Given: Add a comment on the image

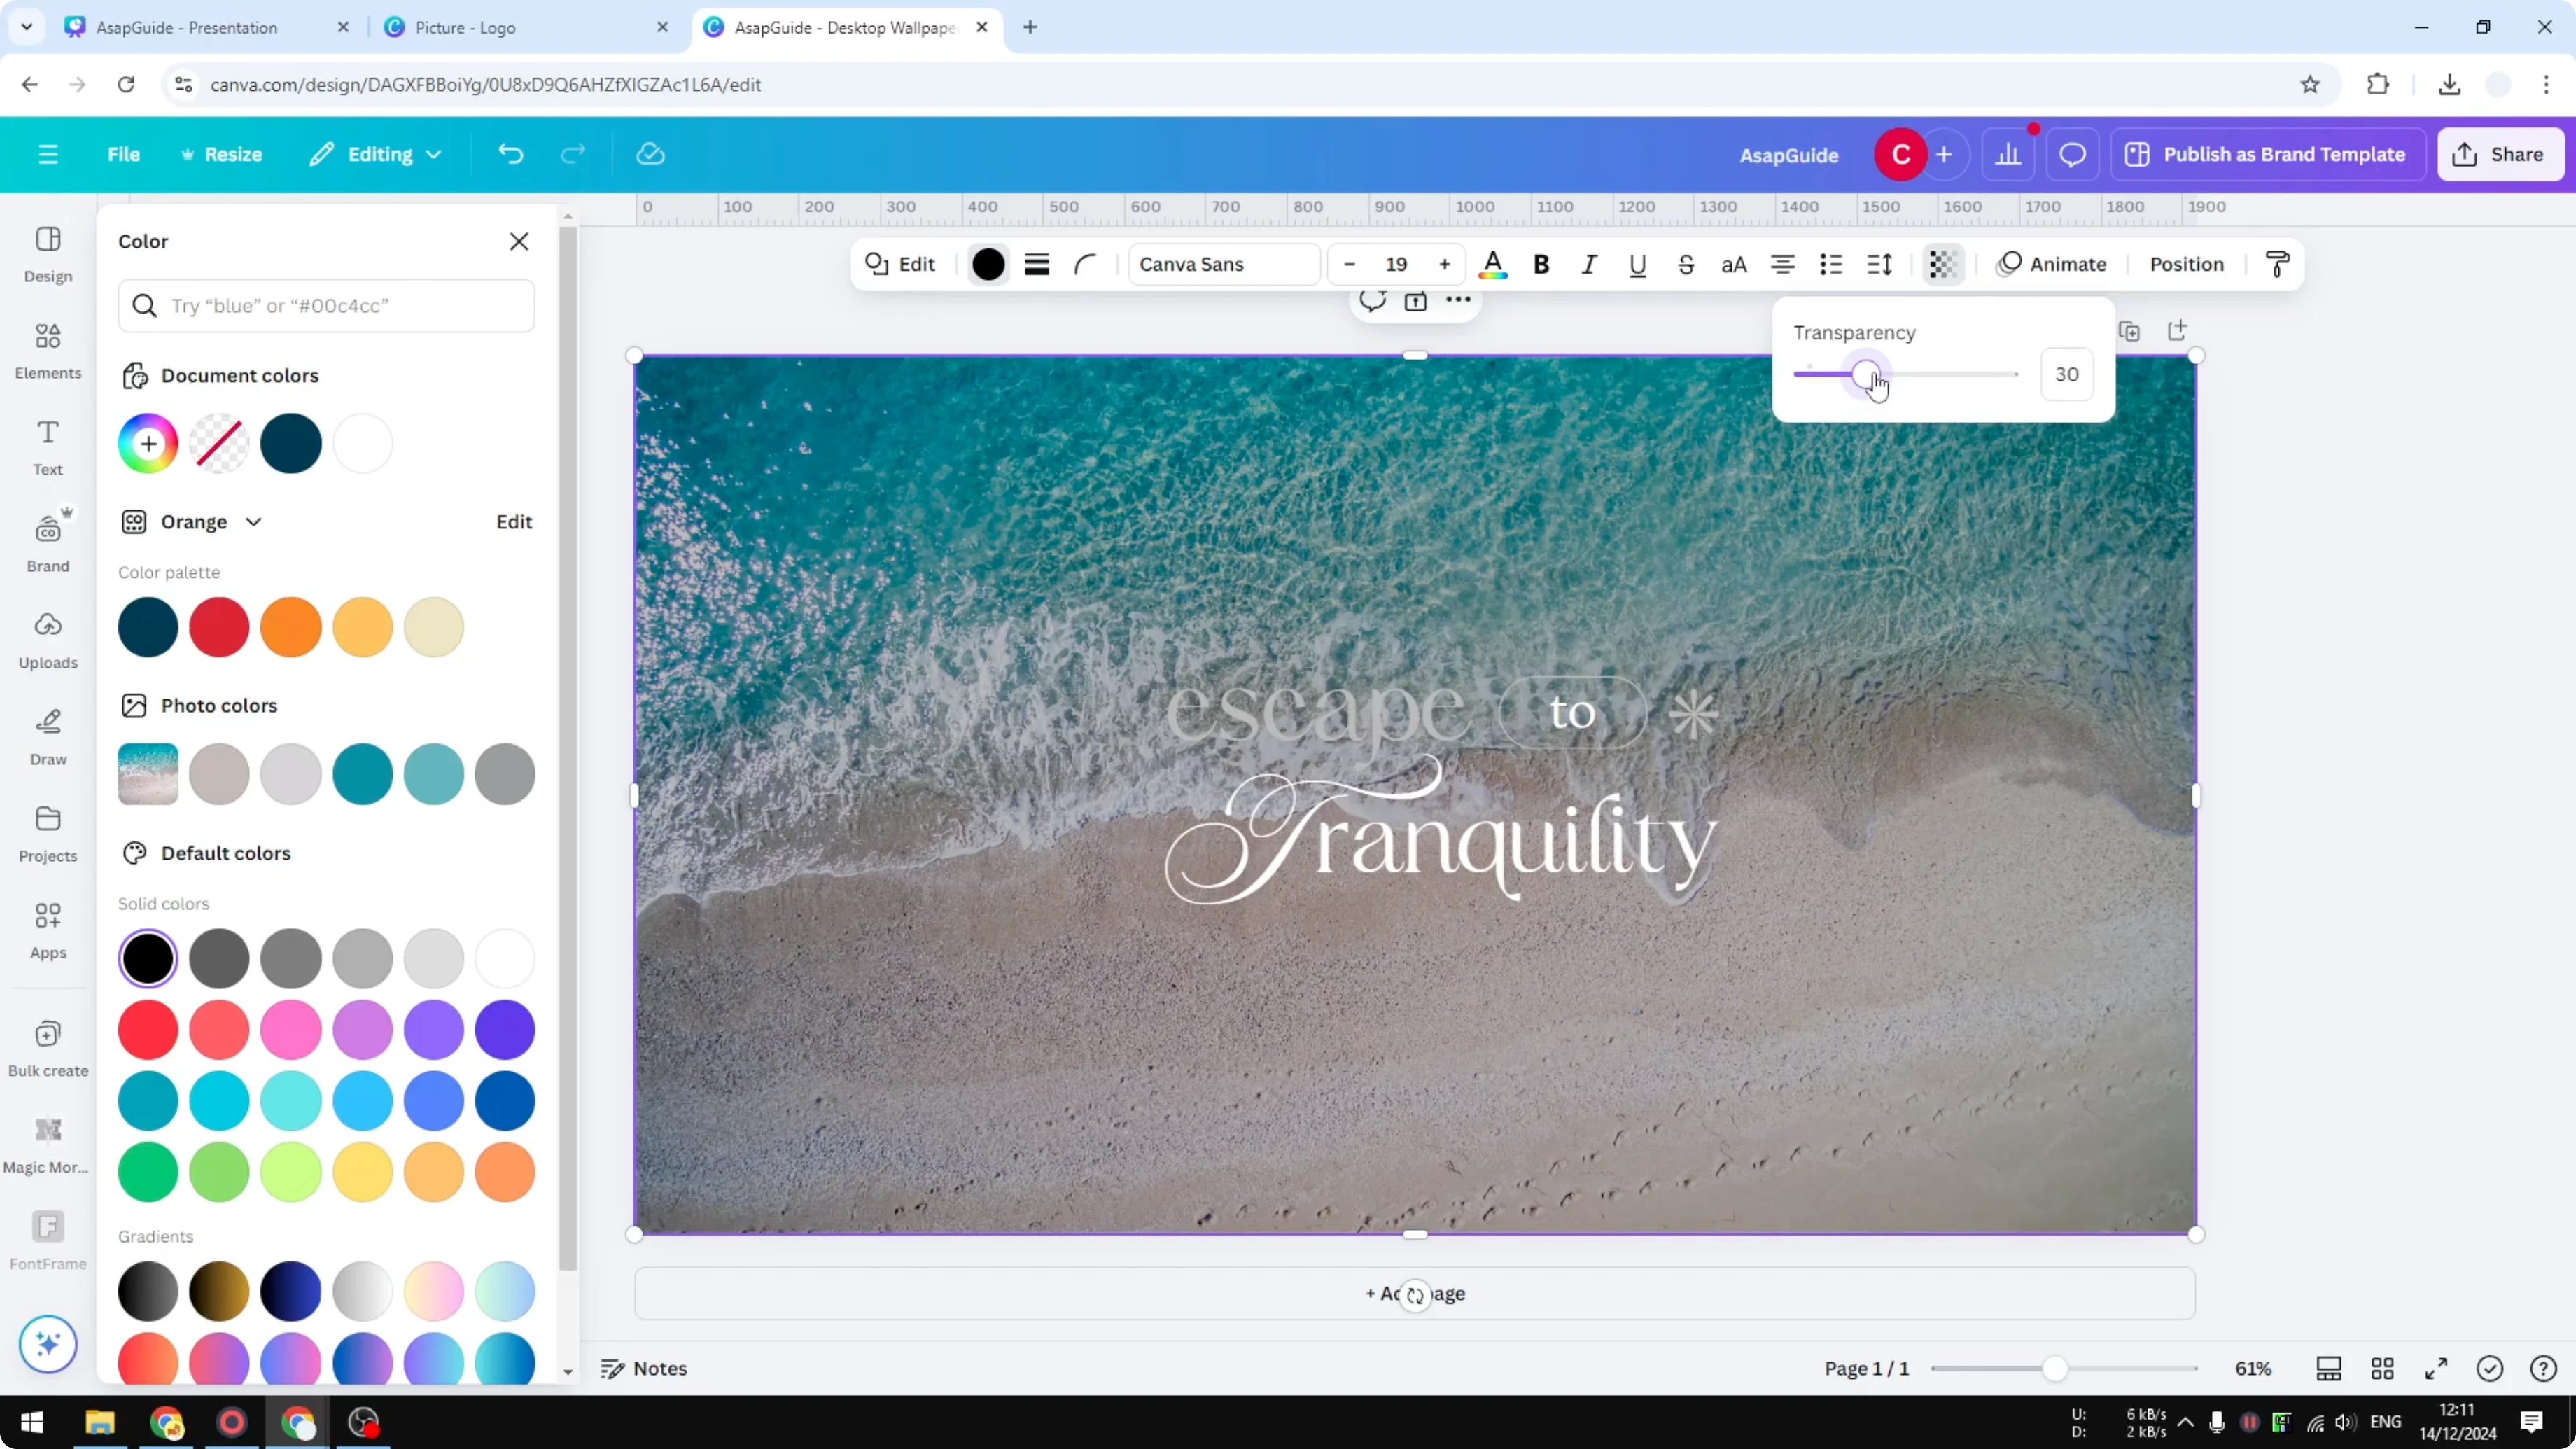Looking at the screenshot, I should click(1371, 301).
